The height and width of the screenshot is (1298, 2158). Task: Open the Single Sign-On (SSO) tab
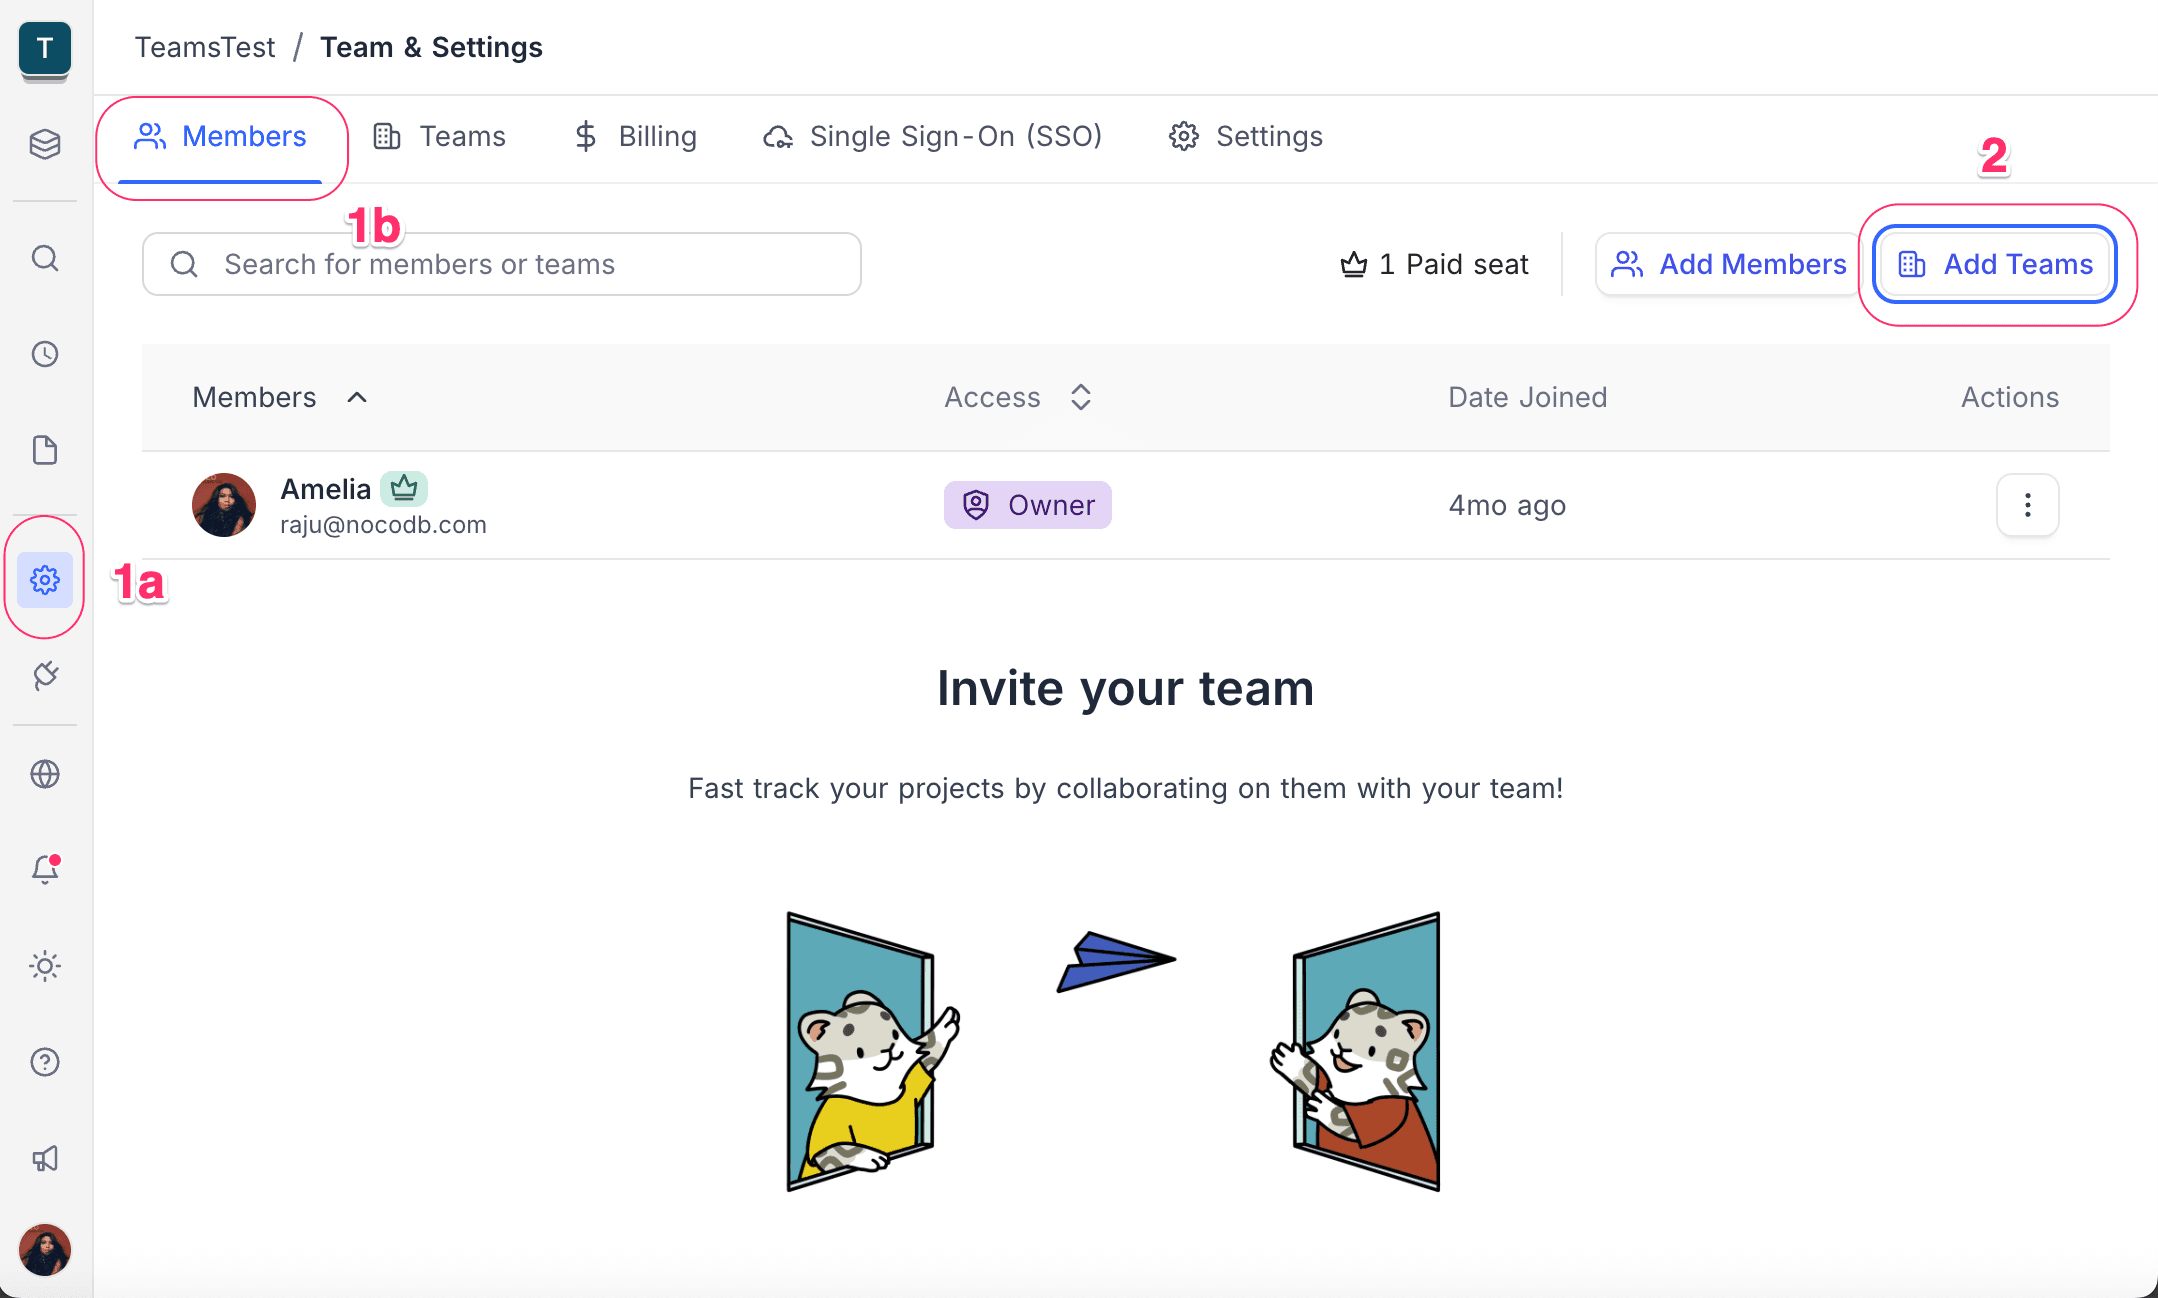point(932,137)
